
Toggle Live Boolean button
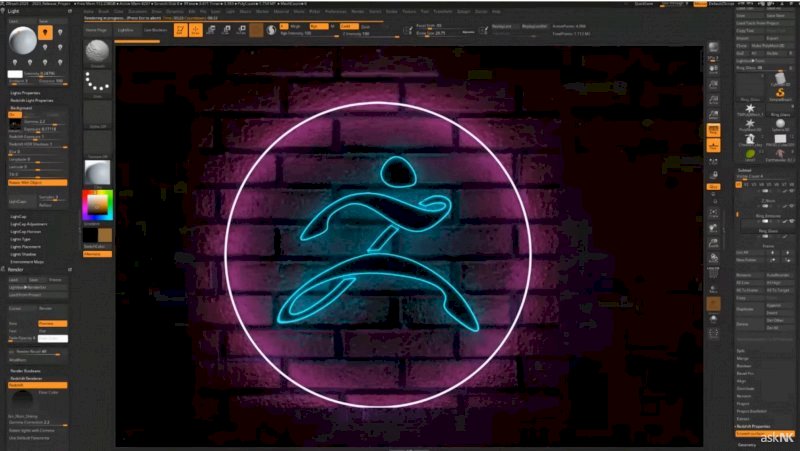click(x=156, y=30)
